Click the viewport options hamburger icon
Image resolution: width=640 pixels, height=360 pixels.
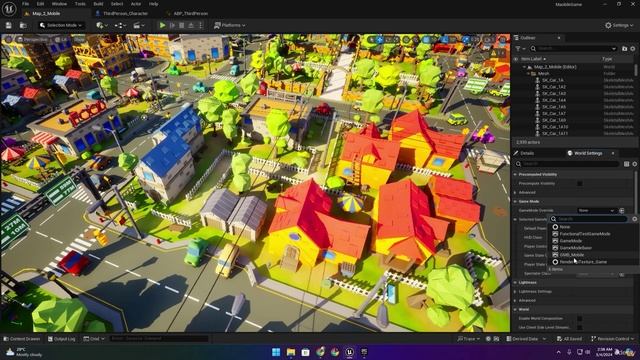(x=8, y=40)
